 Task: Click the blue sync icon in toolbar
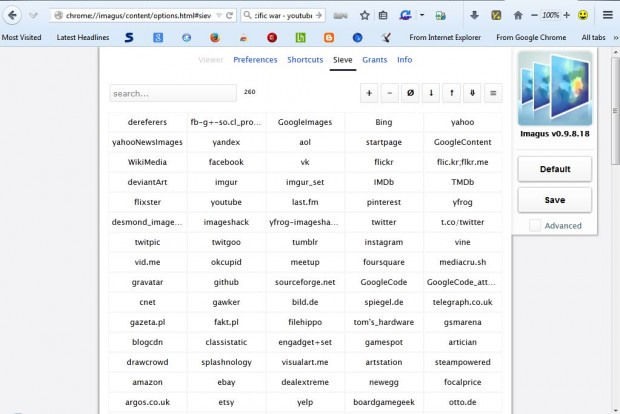coord(405,15)
